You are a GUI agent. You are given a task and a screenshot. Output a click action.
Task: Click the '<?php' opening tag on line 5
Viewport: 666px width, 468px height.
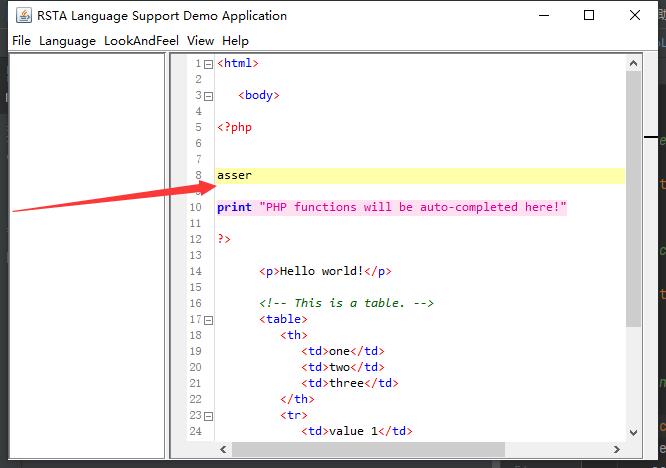[234, 127]
